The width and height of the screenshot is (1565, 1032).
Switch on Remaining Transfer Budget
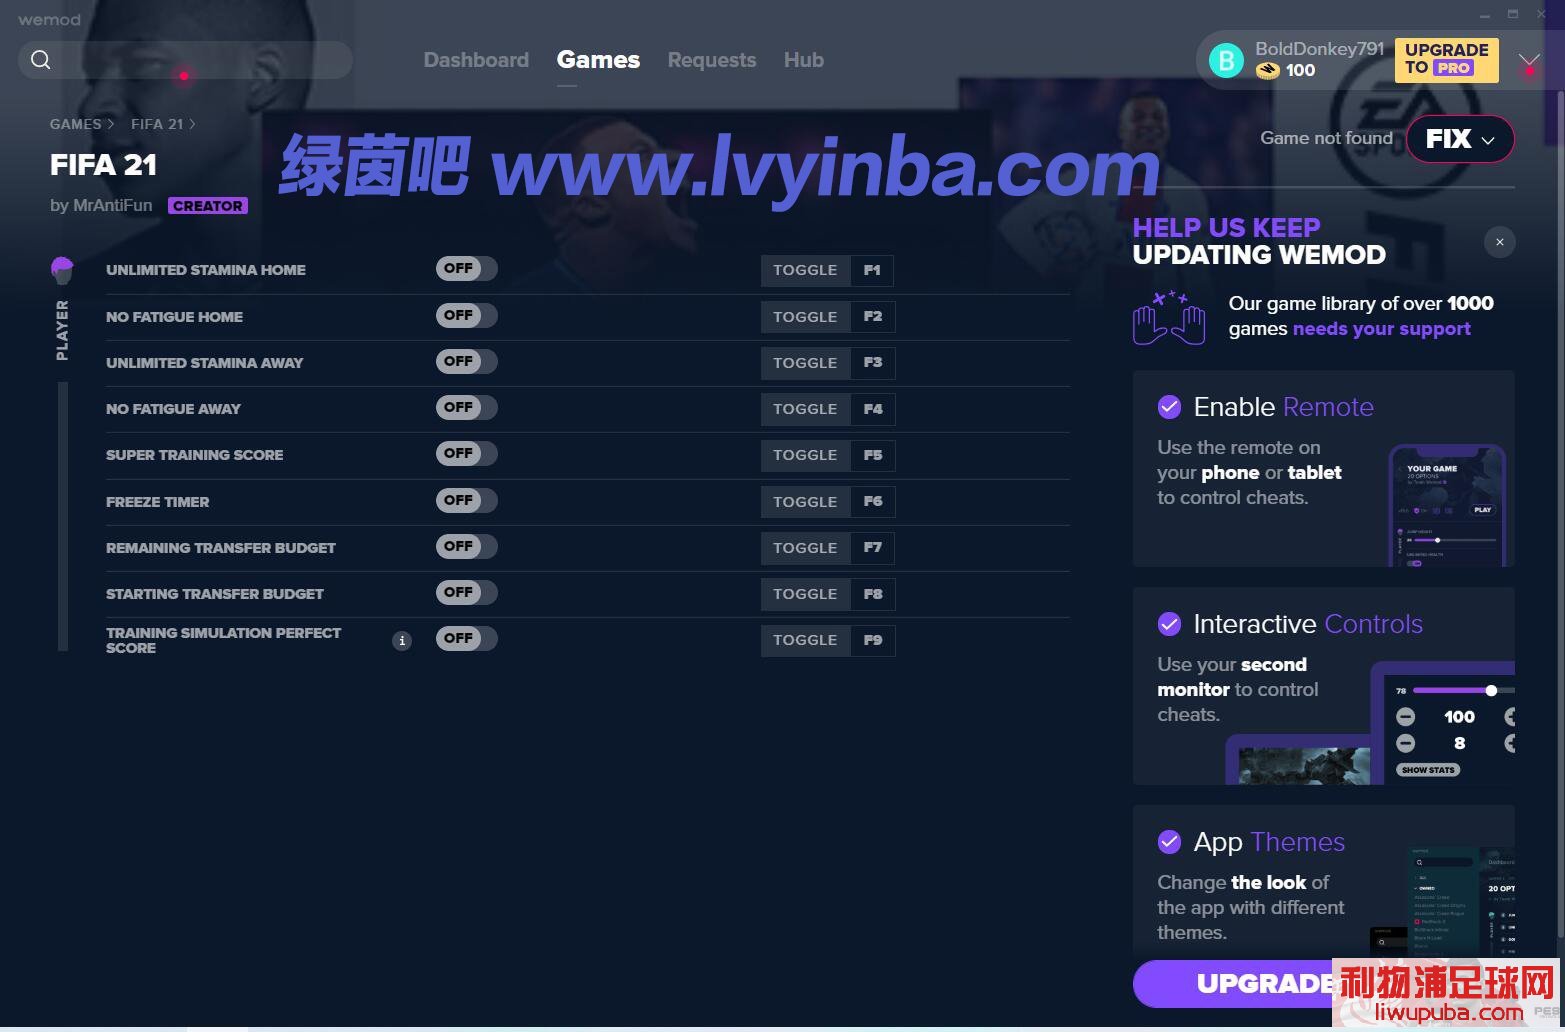[466, 547]
